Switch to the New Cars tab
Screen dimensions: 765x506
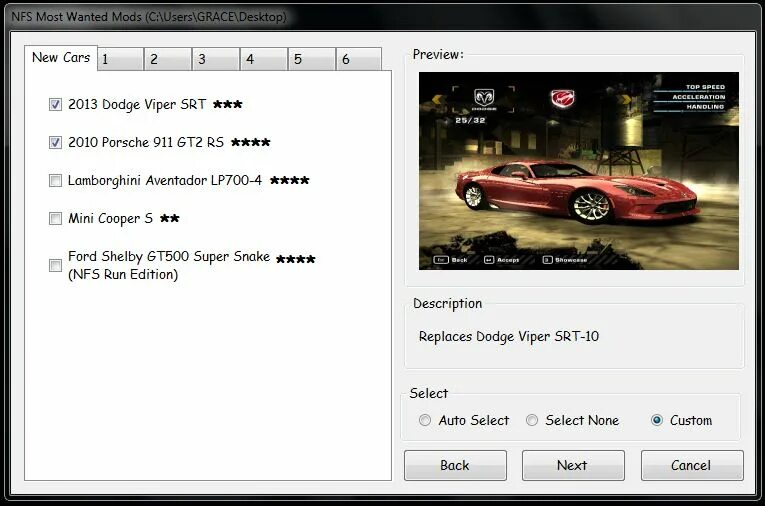pyautogui.click(x=61, y=58)
